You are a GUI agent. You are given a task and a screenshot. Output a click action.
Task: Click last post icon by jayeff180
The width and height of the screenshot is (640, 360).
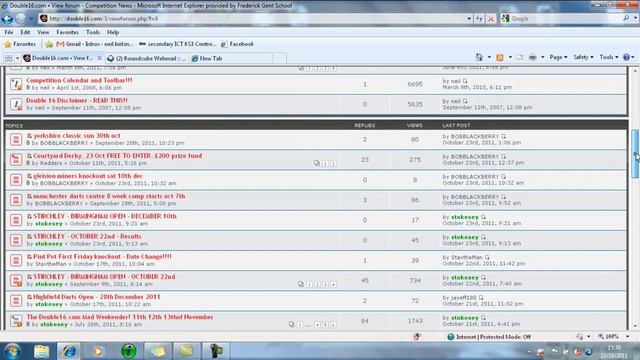(x=481, y=298)
